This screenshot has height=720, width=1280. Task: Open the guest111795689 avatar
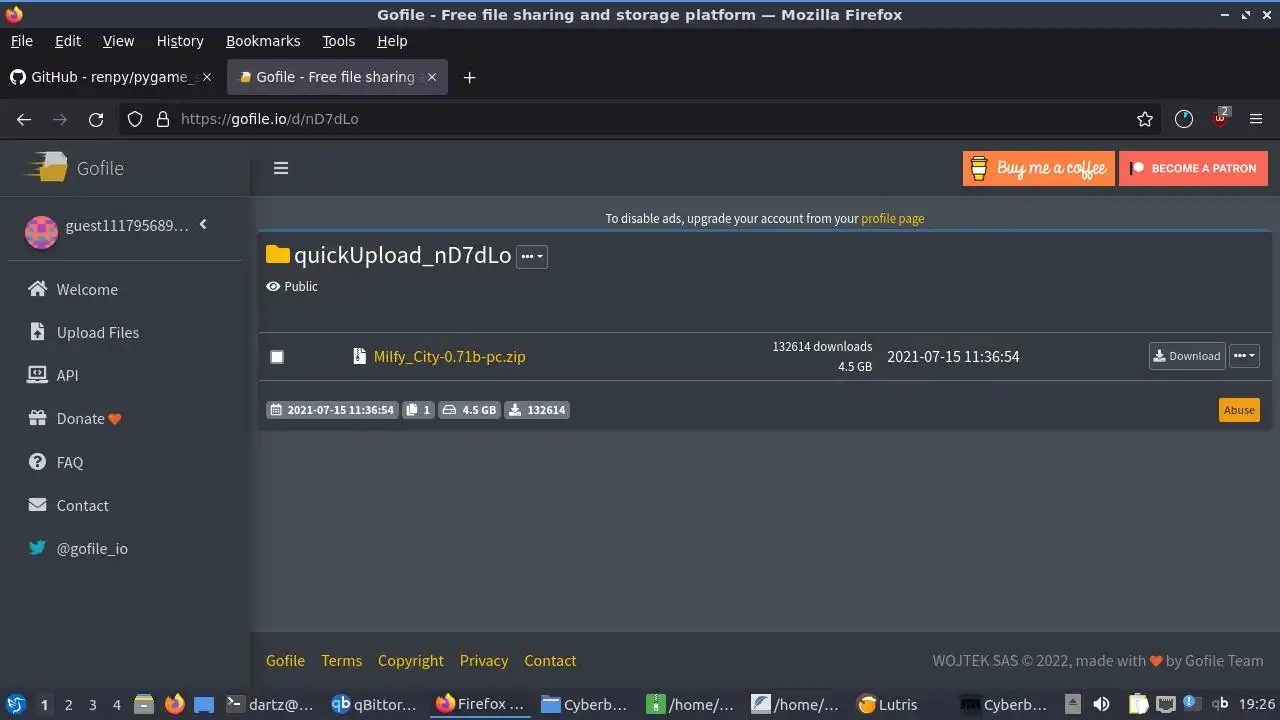coord(41,232)
